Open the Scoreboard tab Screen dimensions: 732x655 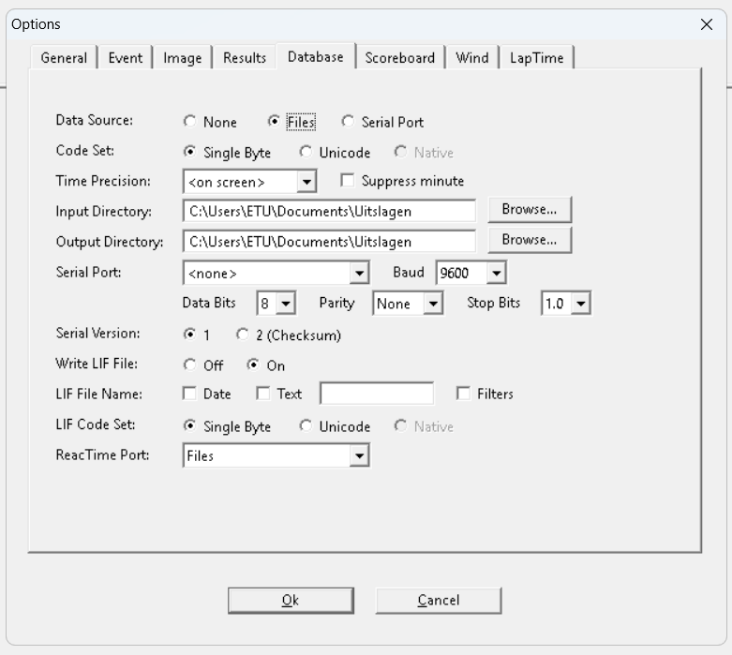point(399,58)
